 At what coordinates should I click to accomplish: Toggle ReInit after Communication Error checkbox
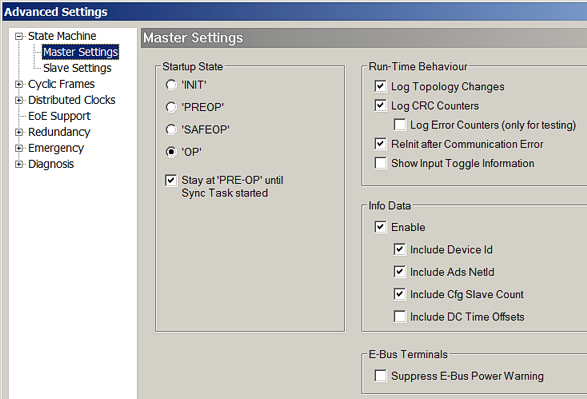(380, 144)
